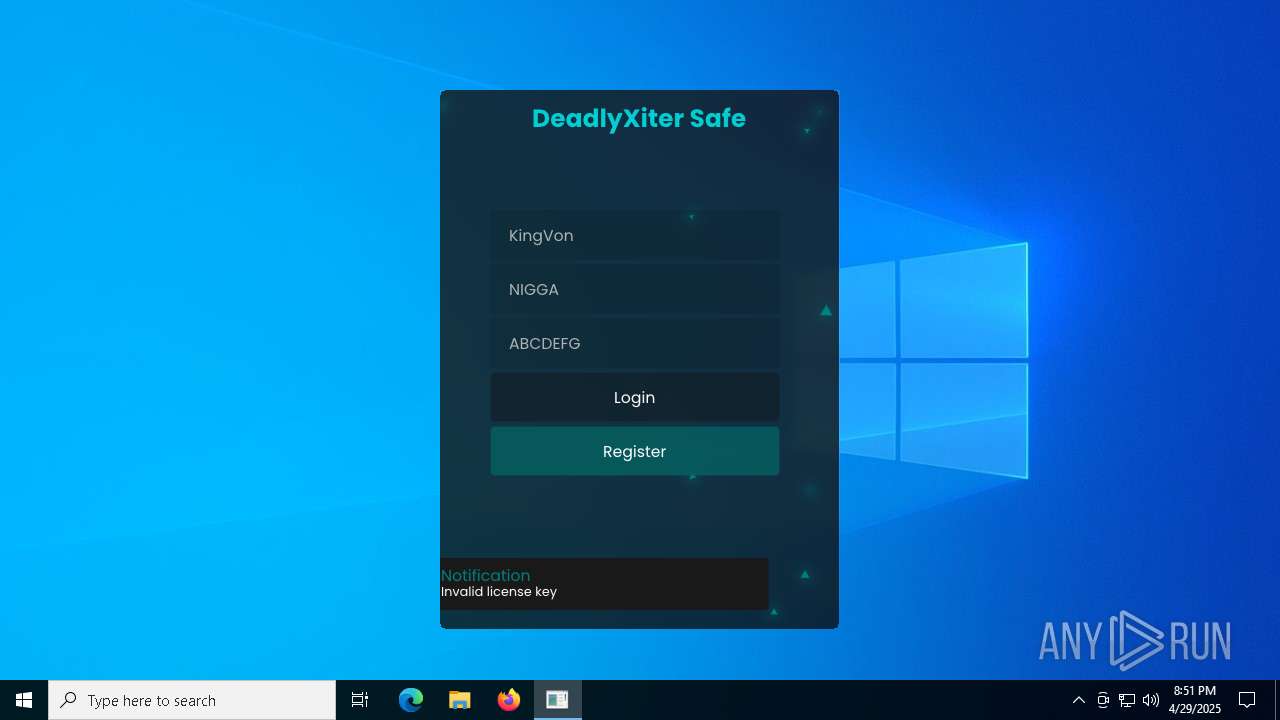This screenshot has width=1280, height=720.
Task: Click the Notification heading text
Action: [x=485, y=575]
